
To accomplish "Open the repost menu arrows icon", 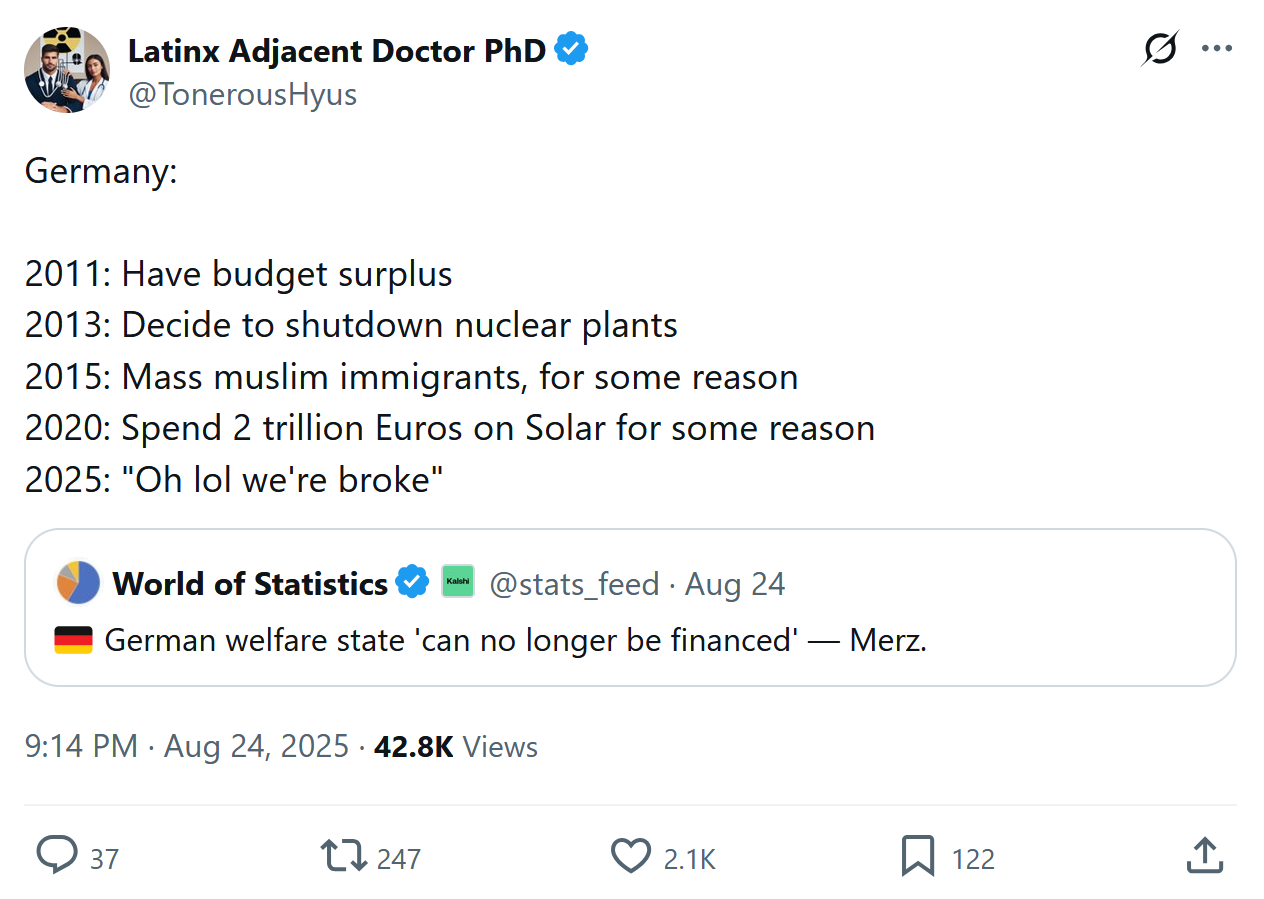I will click(342, 857).
